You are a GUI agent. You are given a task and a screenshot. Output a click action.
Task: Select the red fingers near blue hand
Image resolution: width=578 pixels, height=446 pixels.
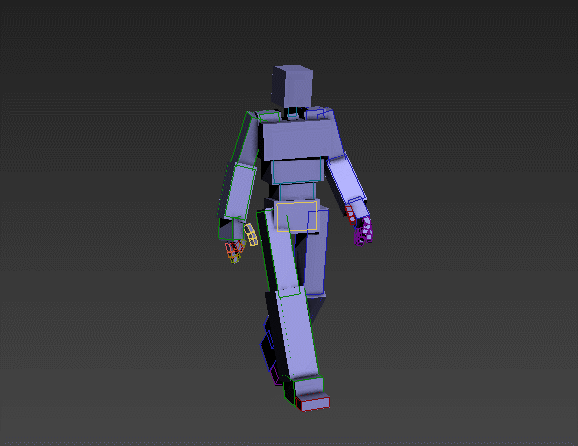350,215
